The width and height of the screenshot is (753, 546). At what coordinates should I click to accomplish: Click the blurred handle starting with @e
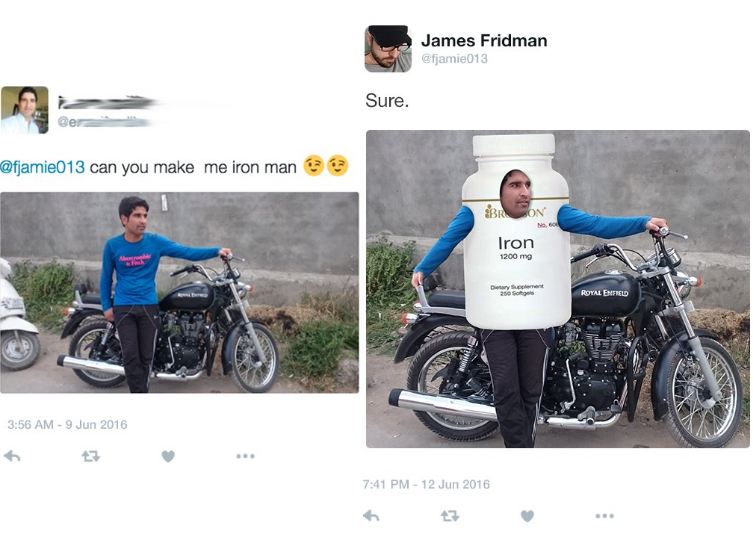[x=103, y=122]
